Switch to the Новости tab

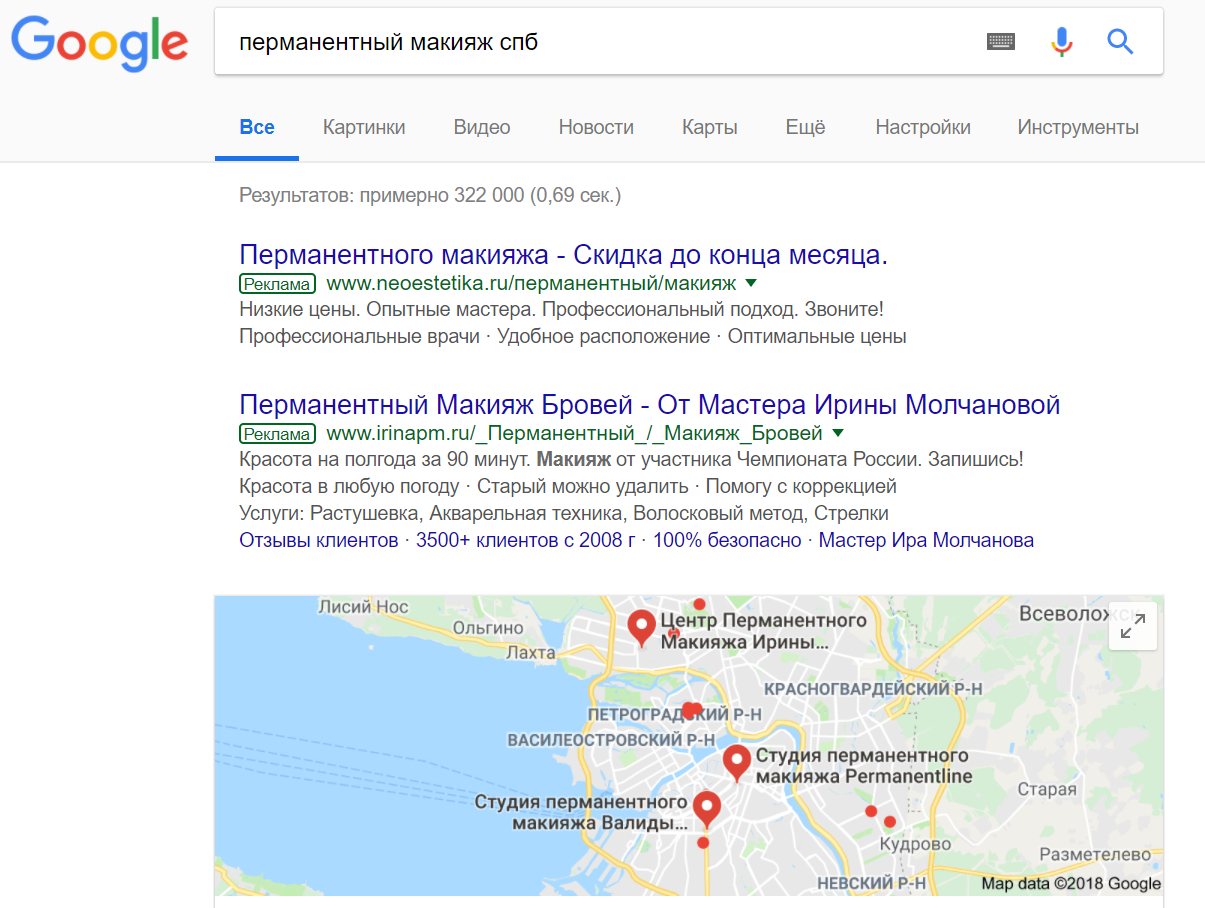[x=596, y=127]
